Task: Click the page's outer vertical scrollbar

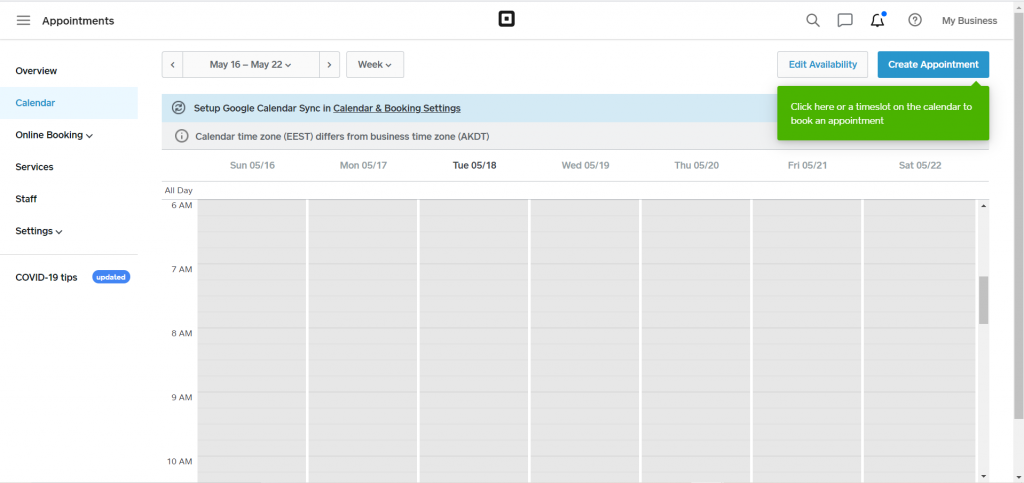Action: (x=1018, y=215)
